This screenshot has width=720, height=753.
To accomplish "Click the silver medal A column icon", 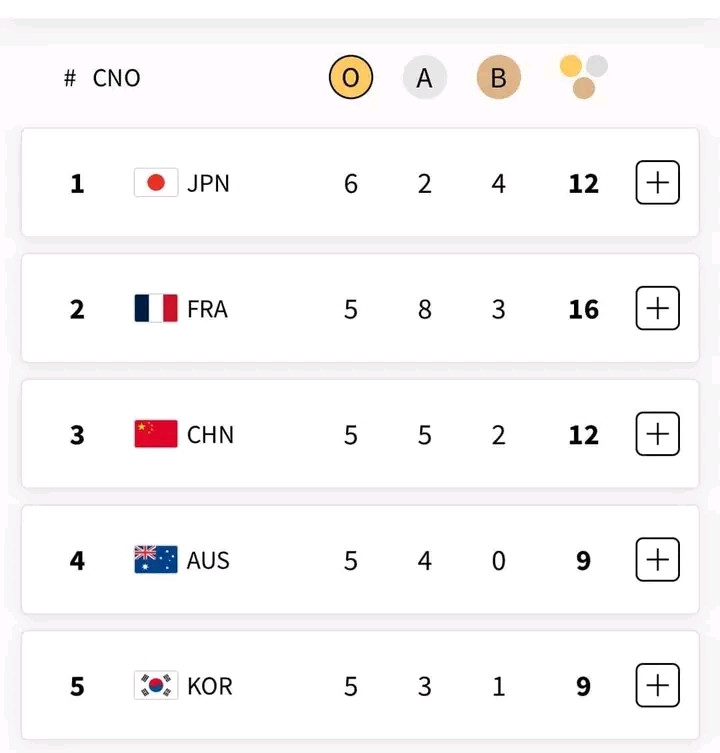I will click(x=424, y=78).
